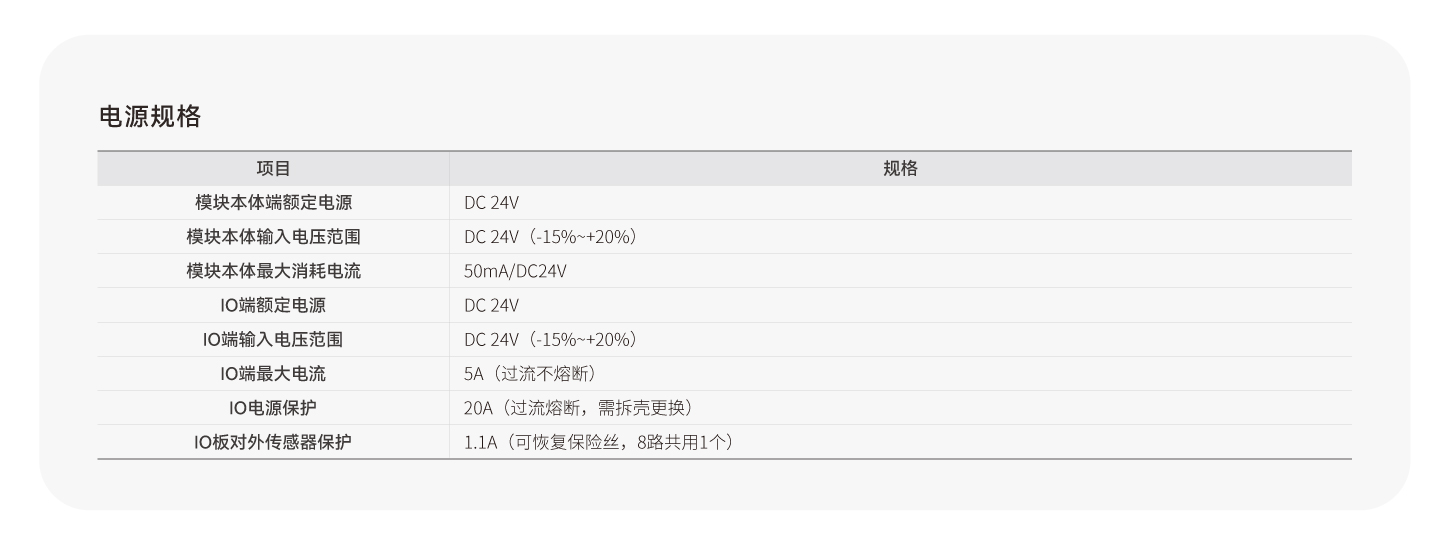Click the 5A（过流不熔断）value
1440x547 pixels.
[x=530, y=374]
